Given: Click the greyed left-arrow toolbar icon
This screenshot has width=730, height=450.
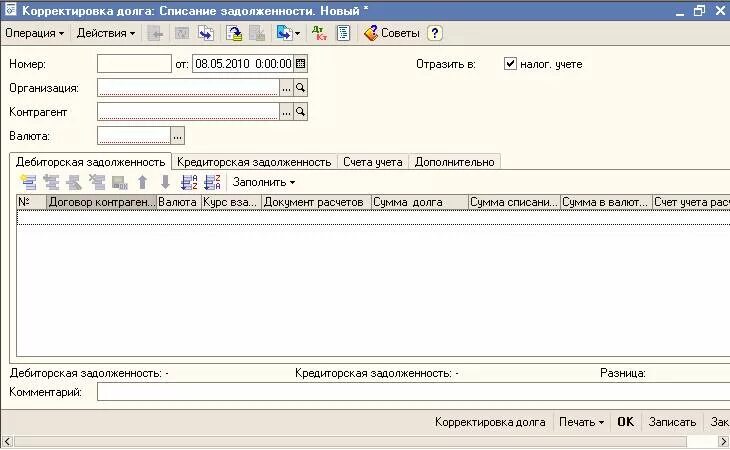Looking at the screenshot, I should click(155, 33).
